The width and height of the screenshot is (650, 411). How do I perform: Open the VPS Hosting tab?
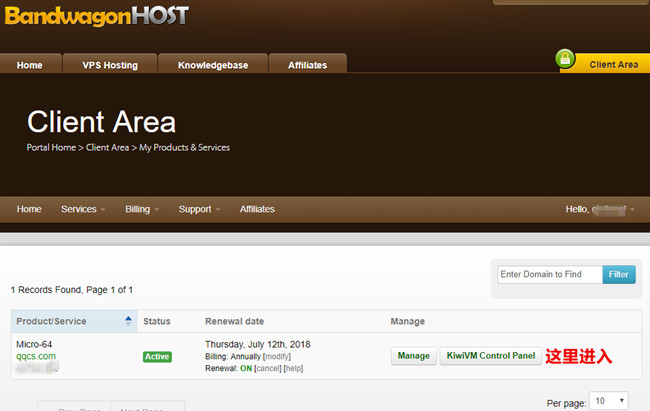point(110,65)
